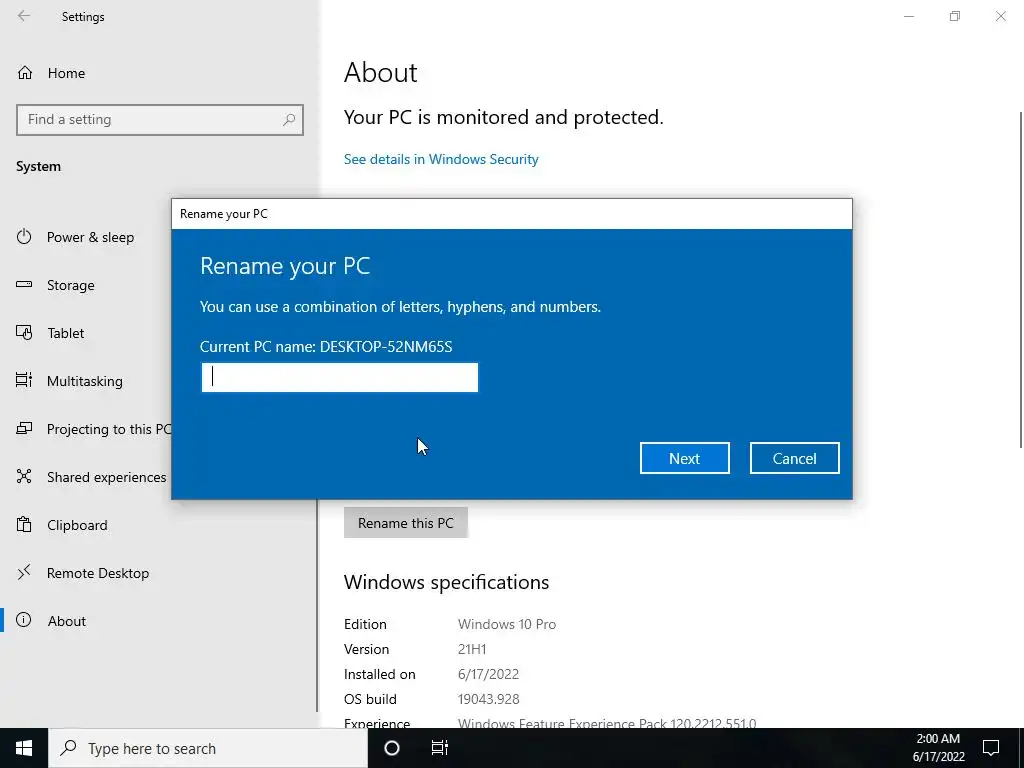Click the search magnifier in Find a setting

(x=289, y=120)
